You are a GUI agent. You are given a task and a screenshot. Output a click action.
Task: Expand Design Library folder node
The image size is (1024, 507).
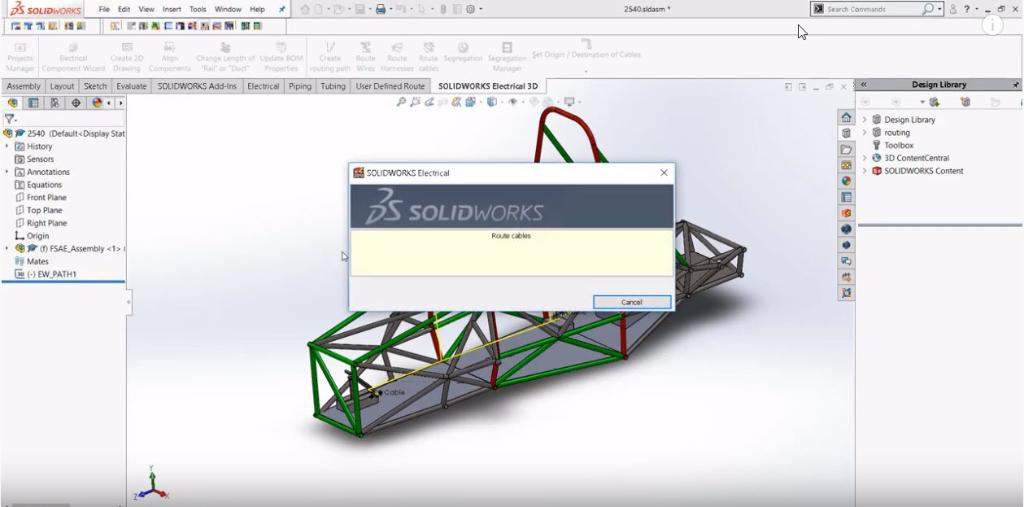[x=865, y=120]
